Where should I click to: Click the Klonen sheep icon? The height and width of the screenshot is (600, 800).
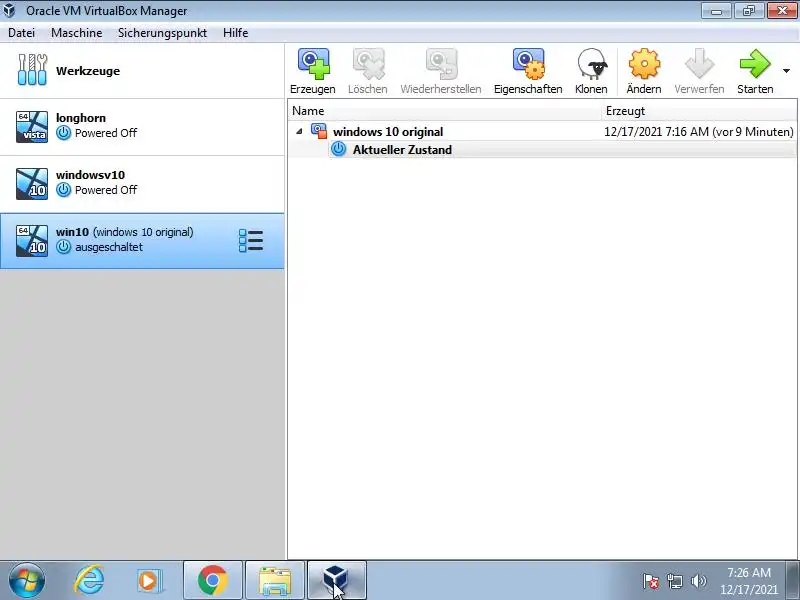coord(592,64)
